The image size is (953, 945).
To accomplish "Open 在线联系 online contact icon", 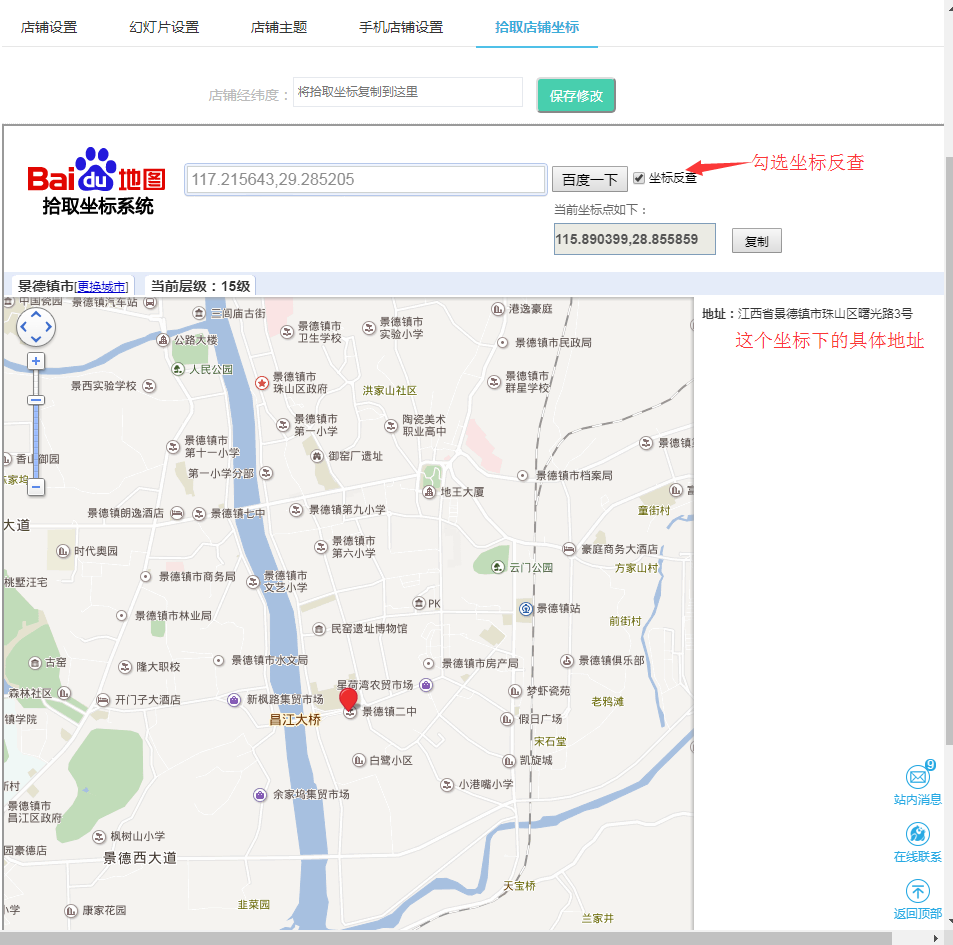I will (x=917, y=834).
